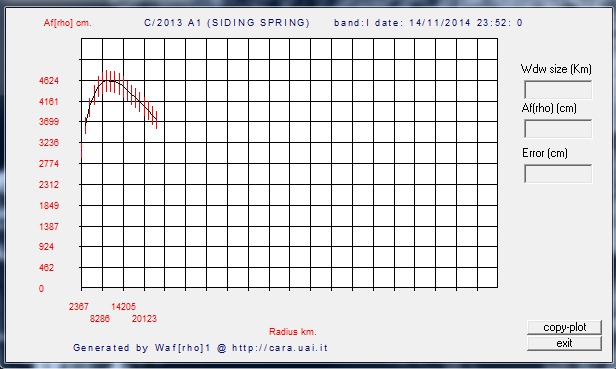Click the exit button
The height and width of the screenshot is (369, 616).
tap(564, 343)
